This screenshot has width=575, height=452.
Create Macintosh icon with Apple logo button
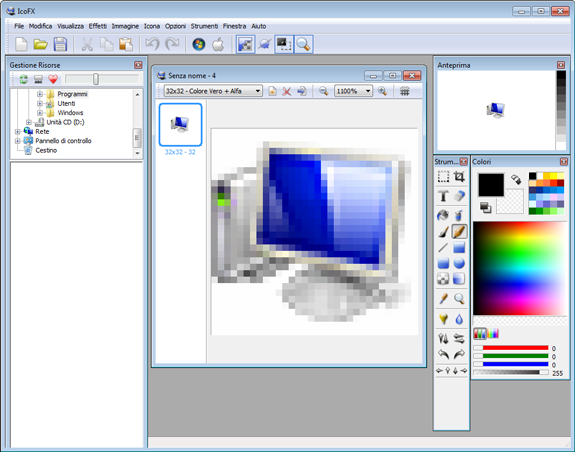pos(218,44)
